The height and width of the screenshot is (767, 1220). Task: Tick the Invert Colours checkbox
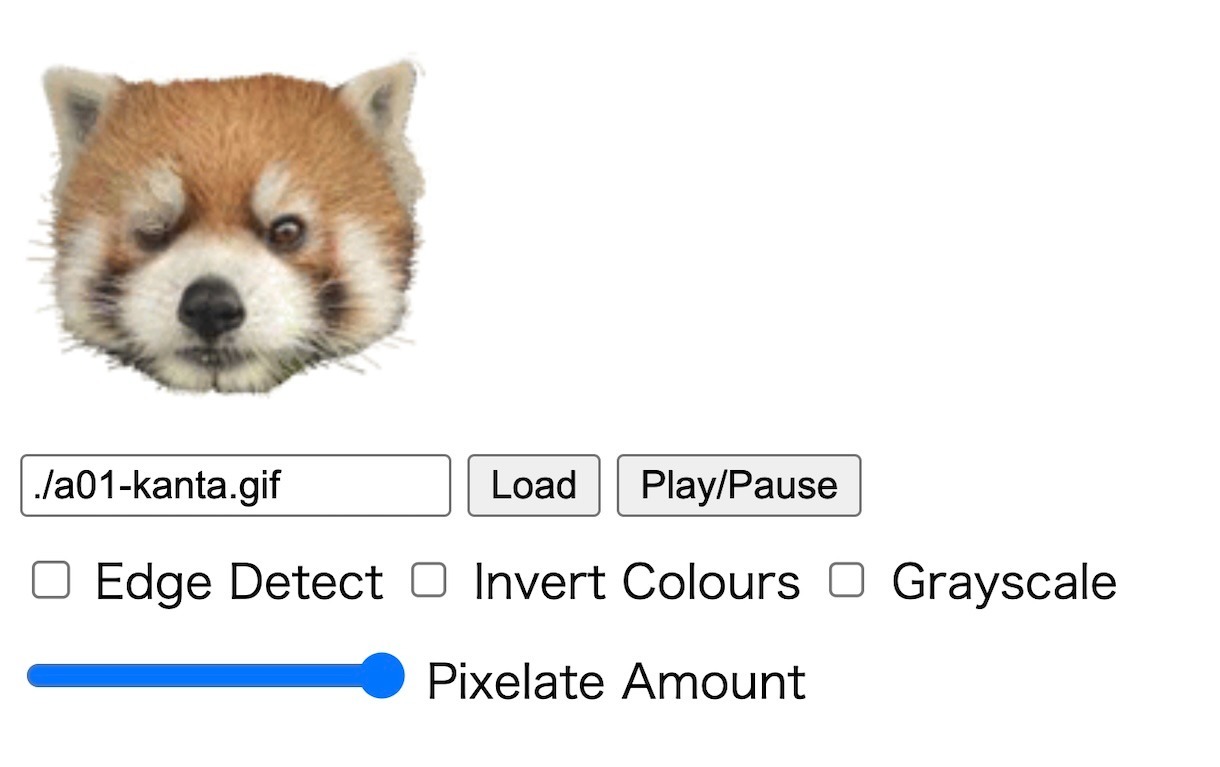tap(429, 580)
